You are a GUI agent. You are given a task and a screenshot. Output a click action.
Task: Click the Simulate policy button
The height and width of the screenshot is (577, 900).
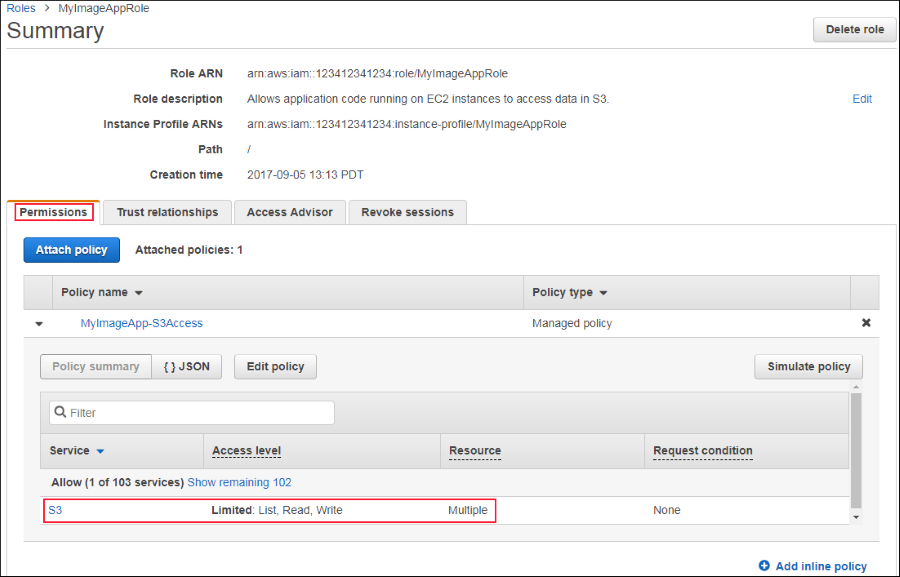[808, 366]
